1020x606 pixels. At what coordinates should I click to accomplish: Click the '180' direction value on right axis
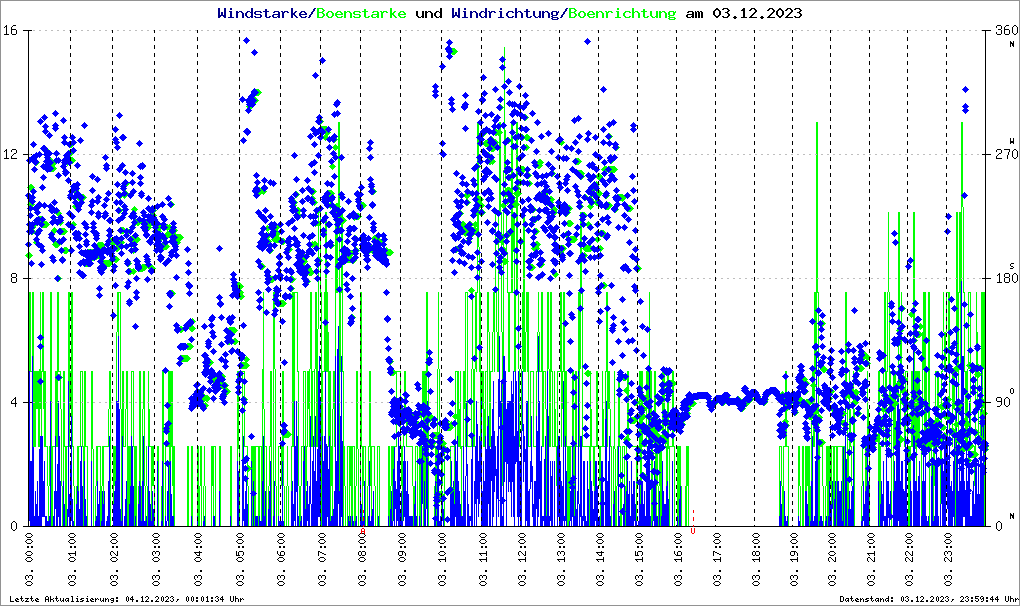1005,278
